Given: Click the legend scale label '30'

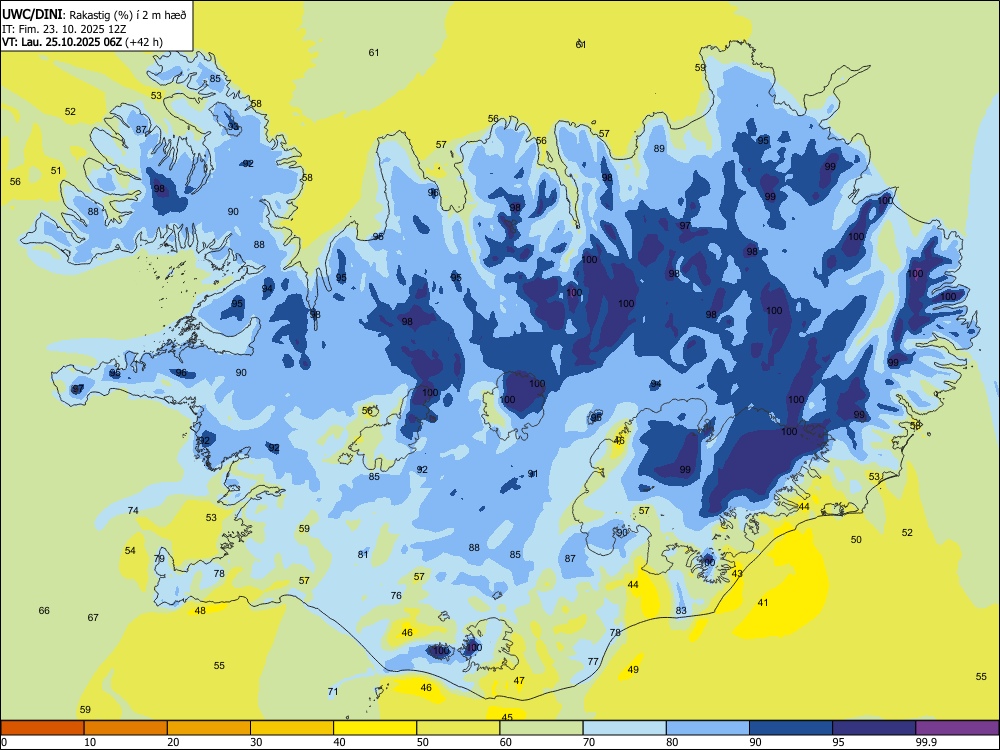Looking at the screenshot, I should pos(256,742).
